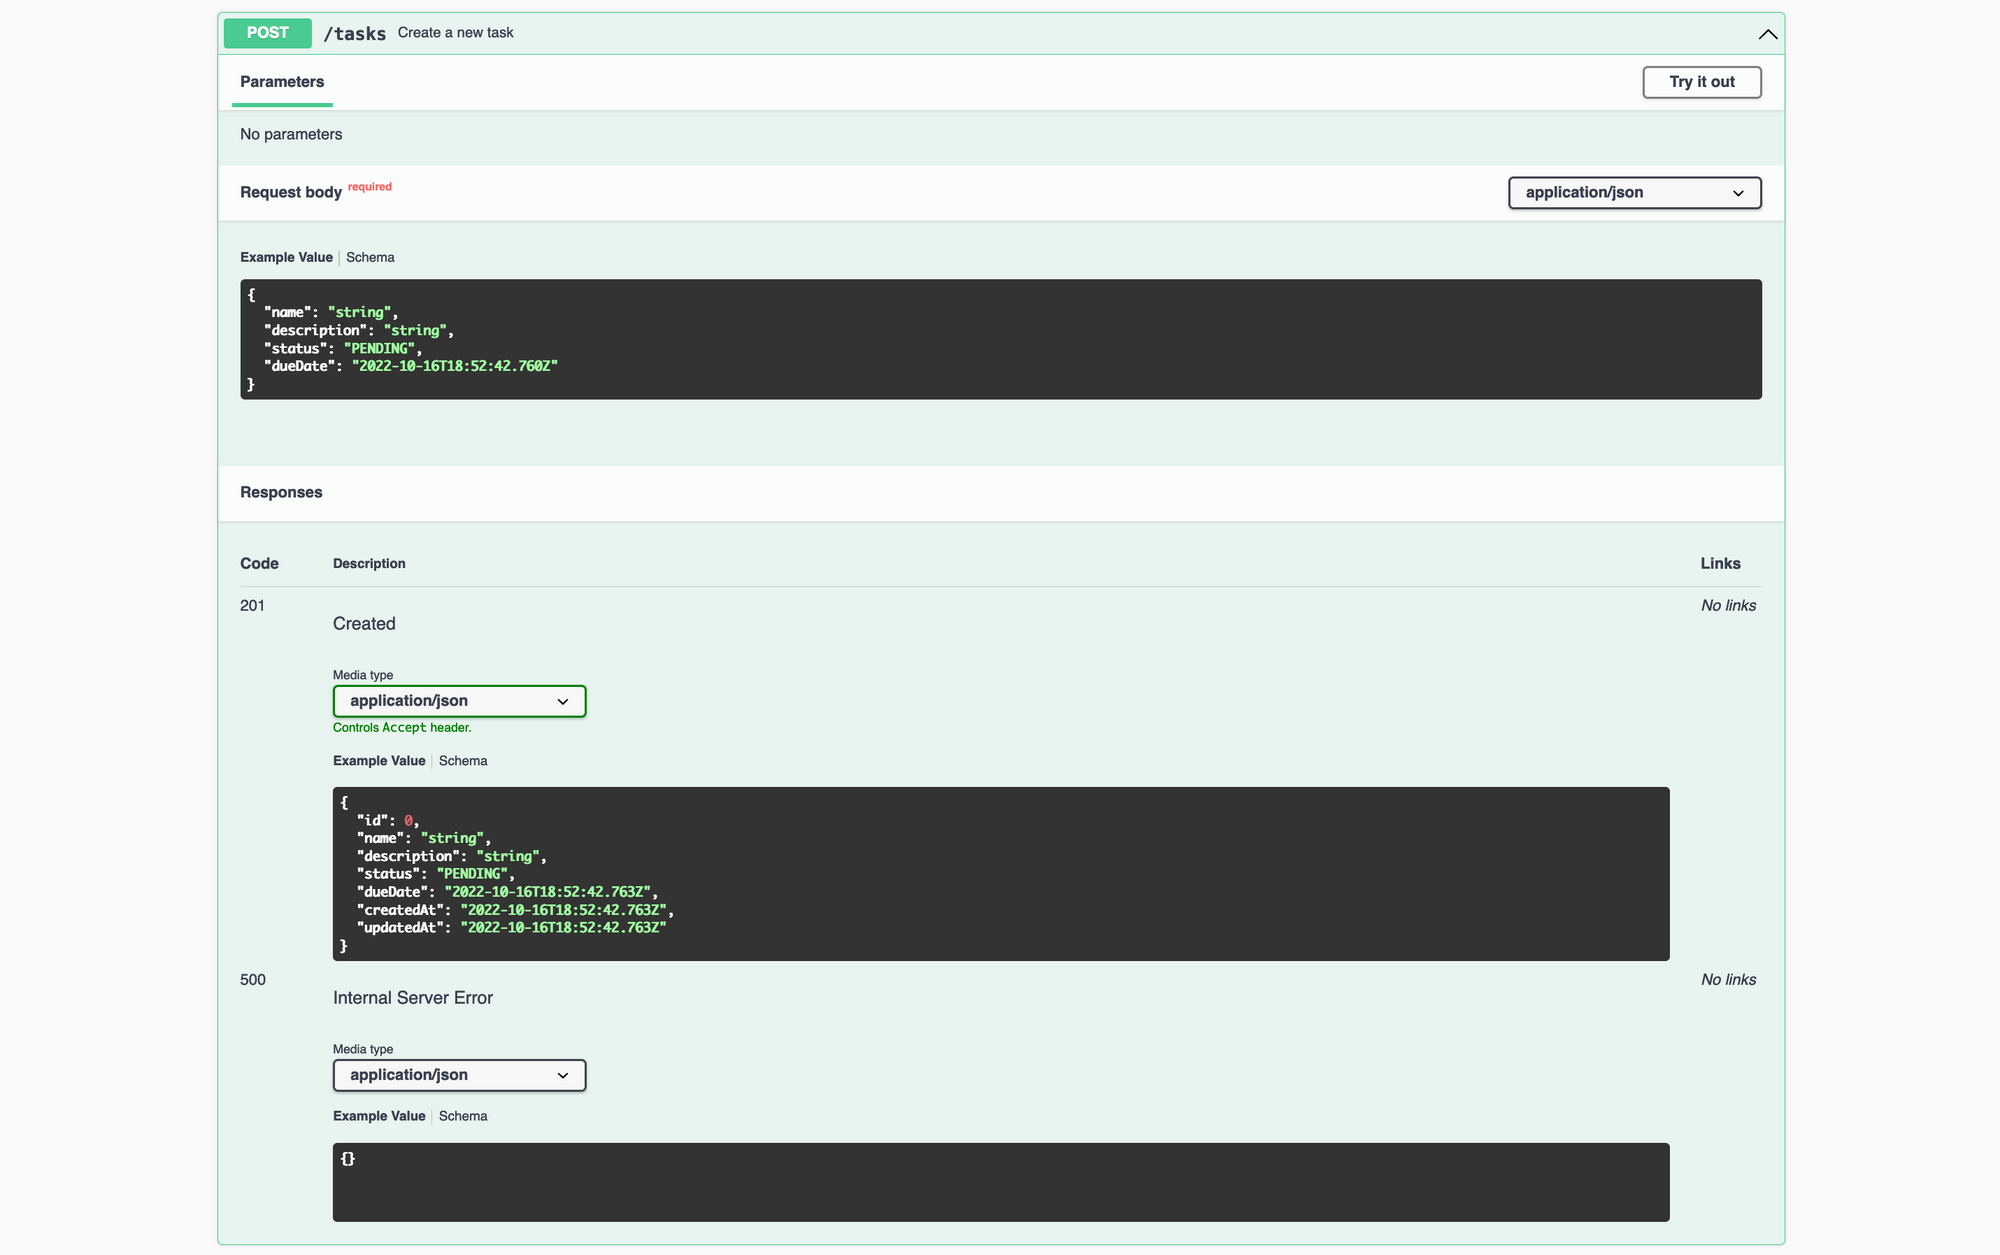Viewport: 2000px width, 1255px height.
Task: Click the Responses section label
Action: [282, 492]
